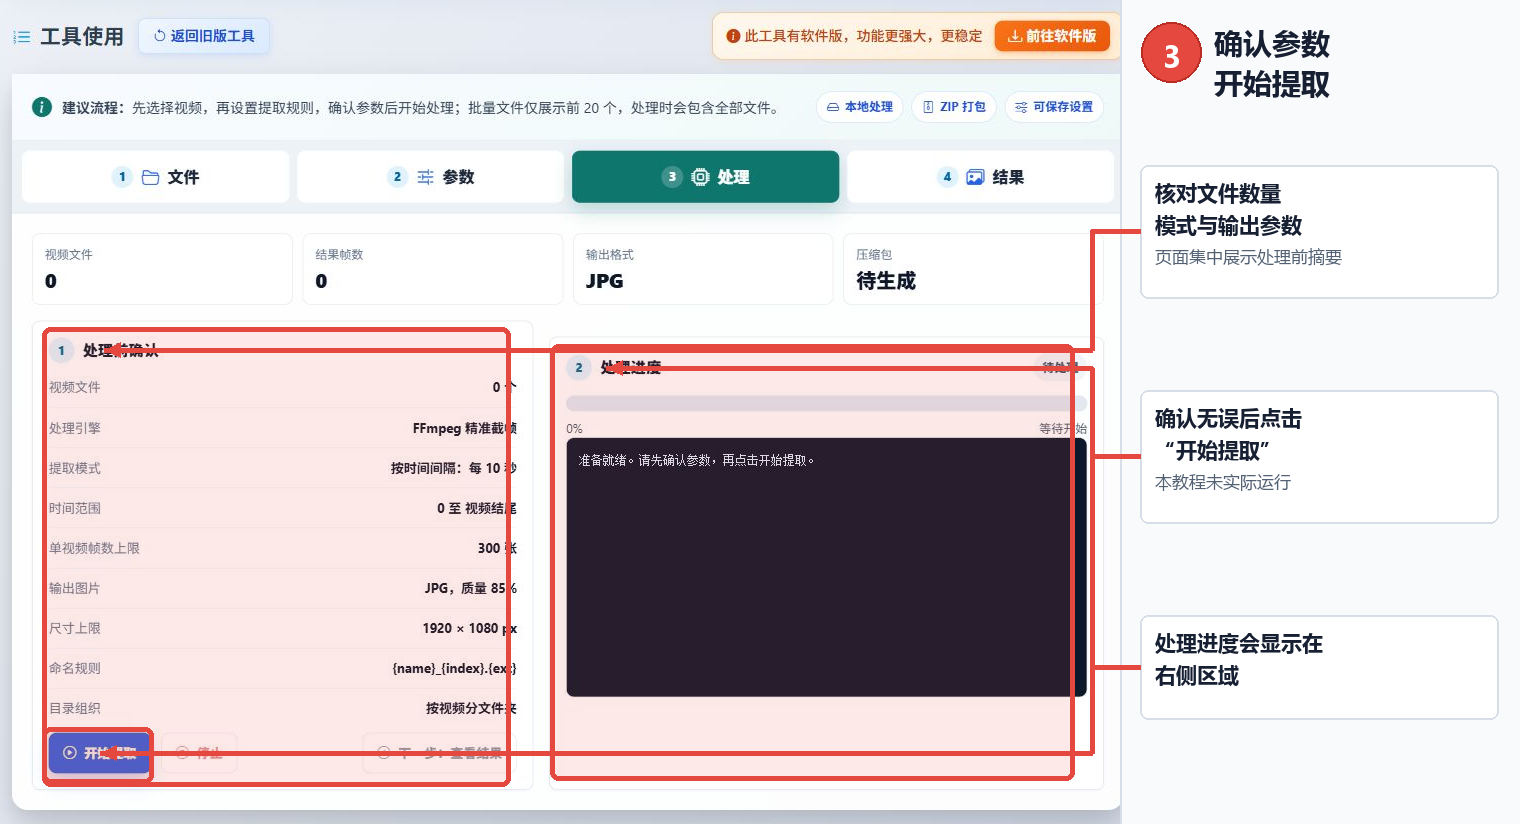Select the 本地处理 chip
The width and height of the screenshot is (1520, 824).
click(859, 107)
